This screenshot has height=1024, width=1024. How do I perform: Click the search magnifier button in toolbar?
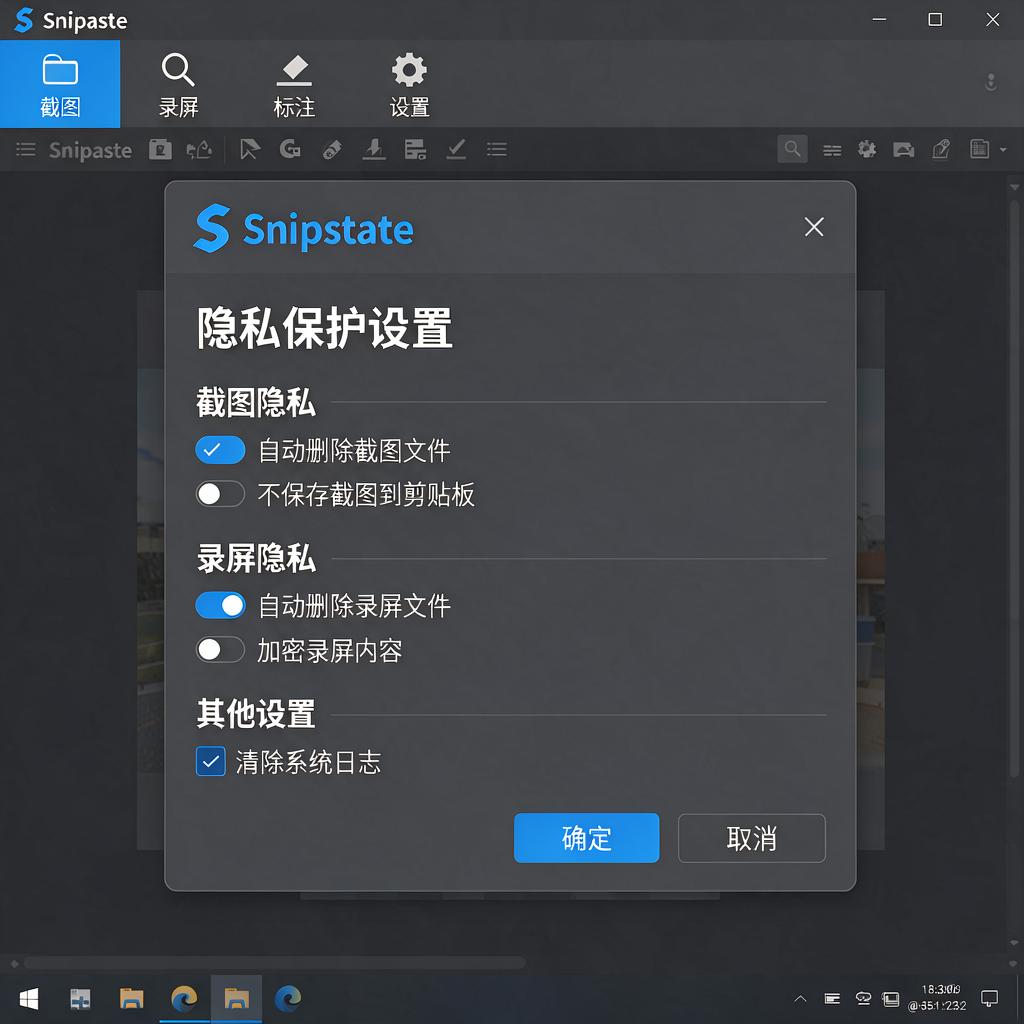tap(792, 149)
